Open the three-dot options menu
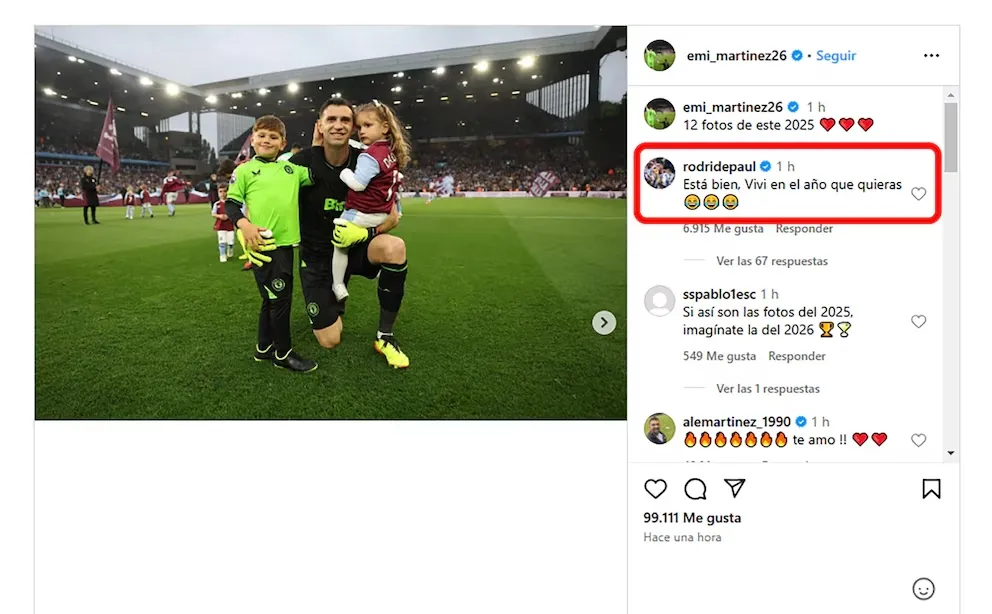Image resolution: width=992 pixels, height=614 pixels. point(931,56)
